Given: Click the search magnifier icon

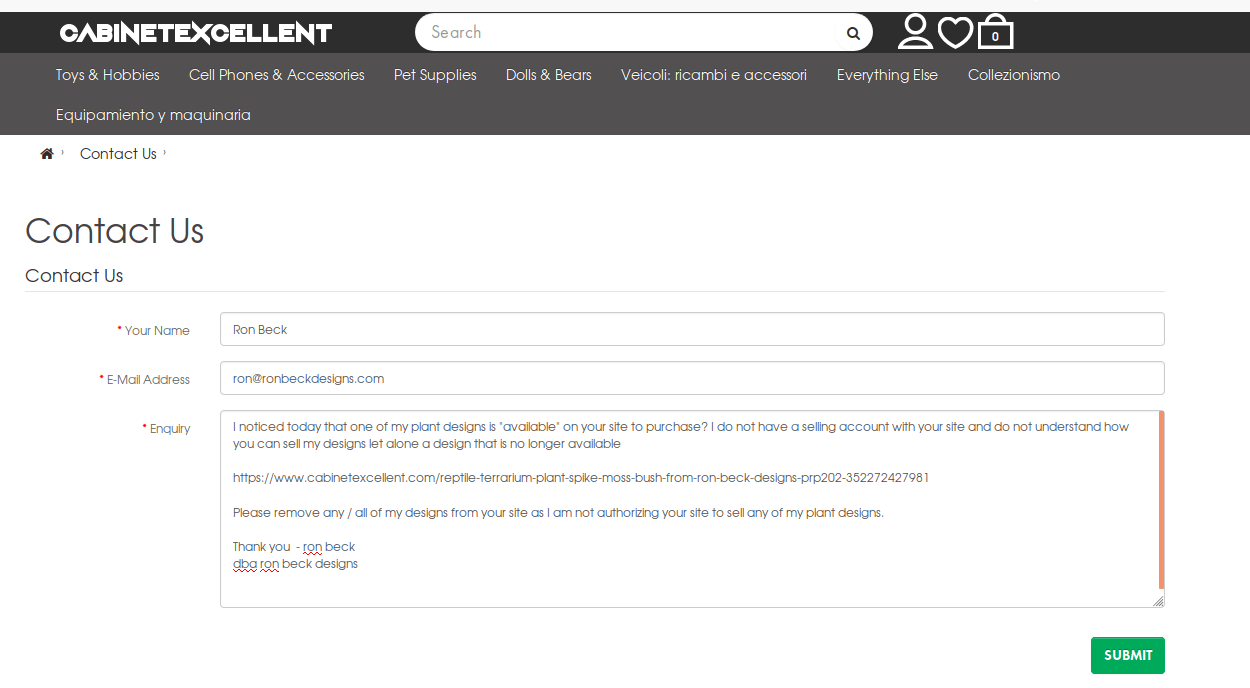Looking at the screenshot, I should pos(853,33).
